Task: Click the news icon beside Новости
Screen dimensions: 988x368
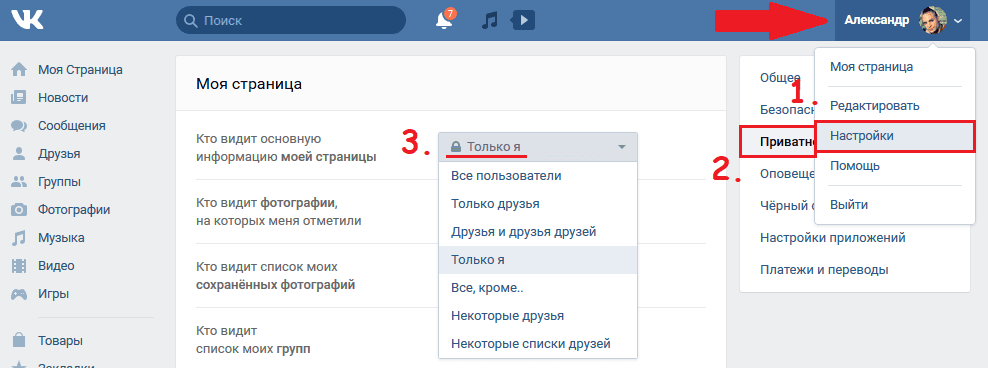Action: (x=19, y=98)
